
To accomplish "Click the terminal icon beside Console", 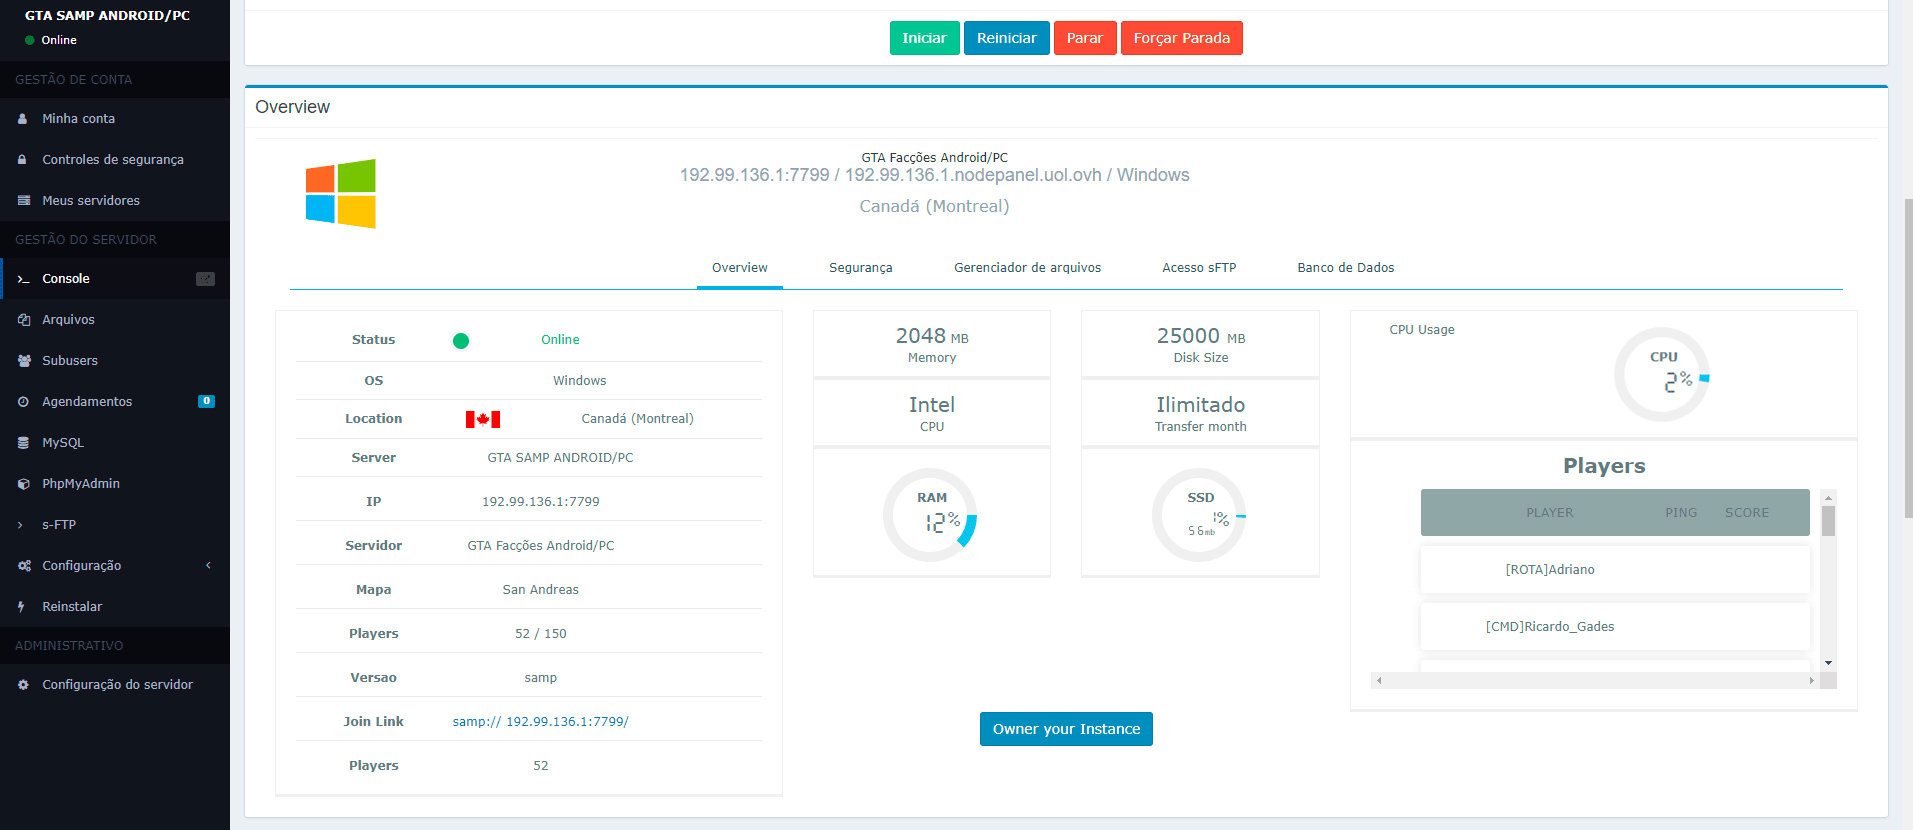I will coord(23,279).
